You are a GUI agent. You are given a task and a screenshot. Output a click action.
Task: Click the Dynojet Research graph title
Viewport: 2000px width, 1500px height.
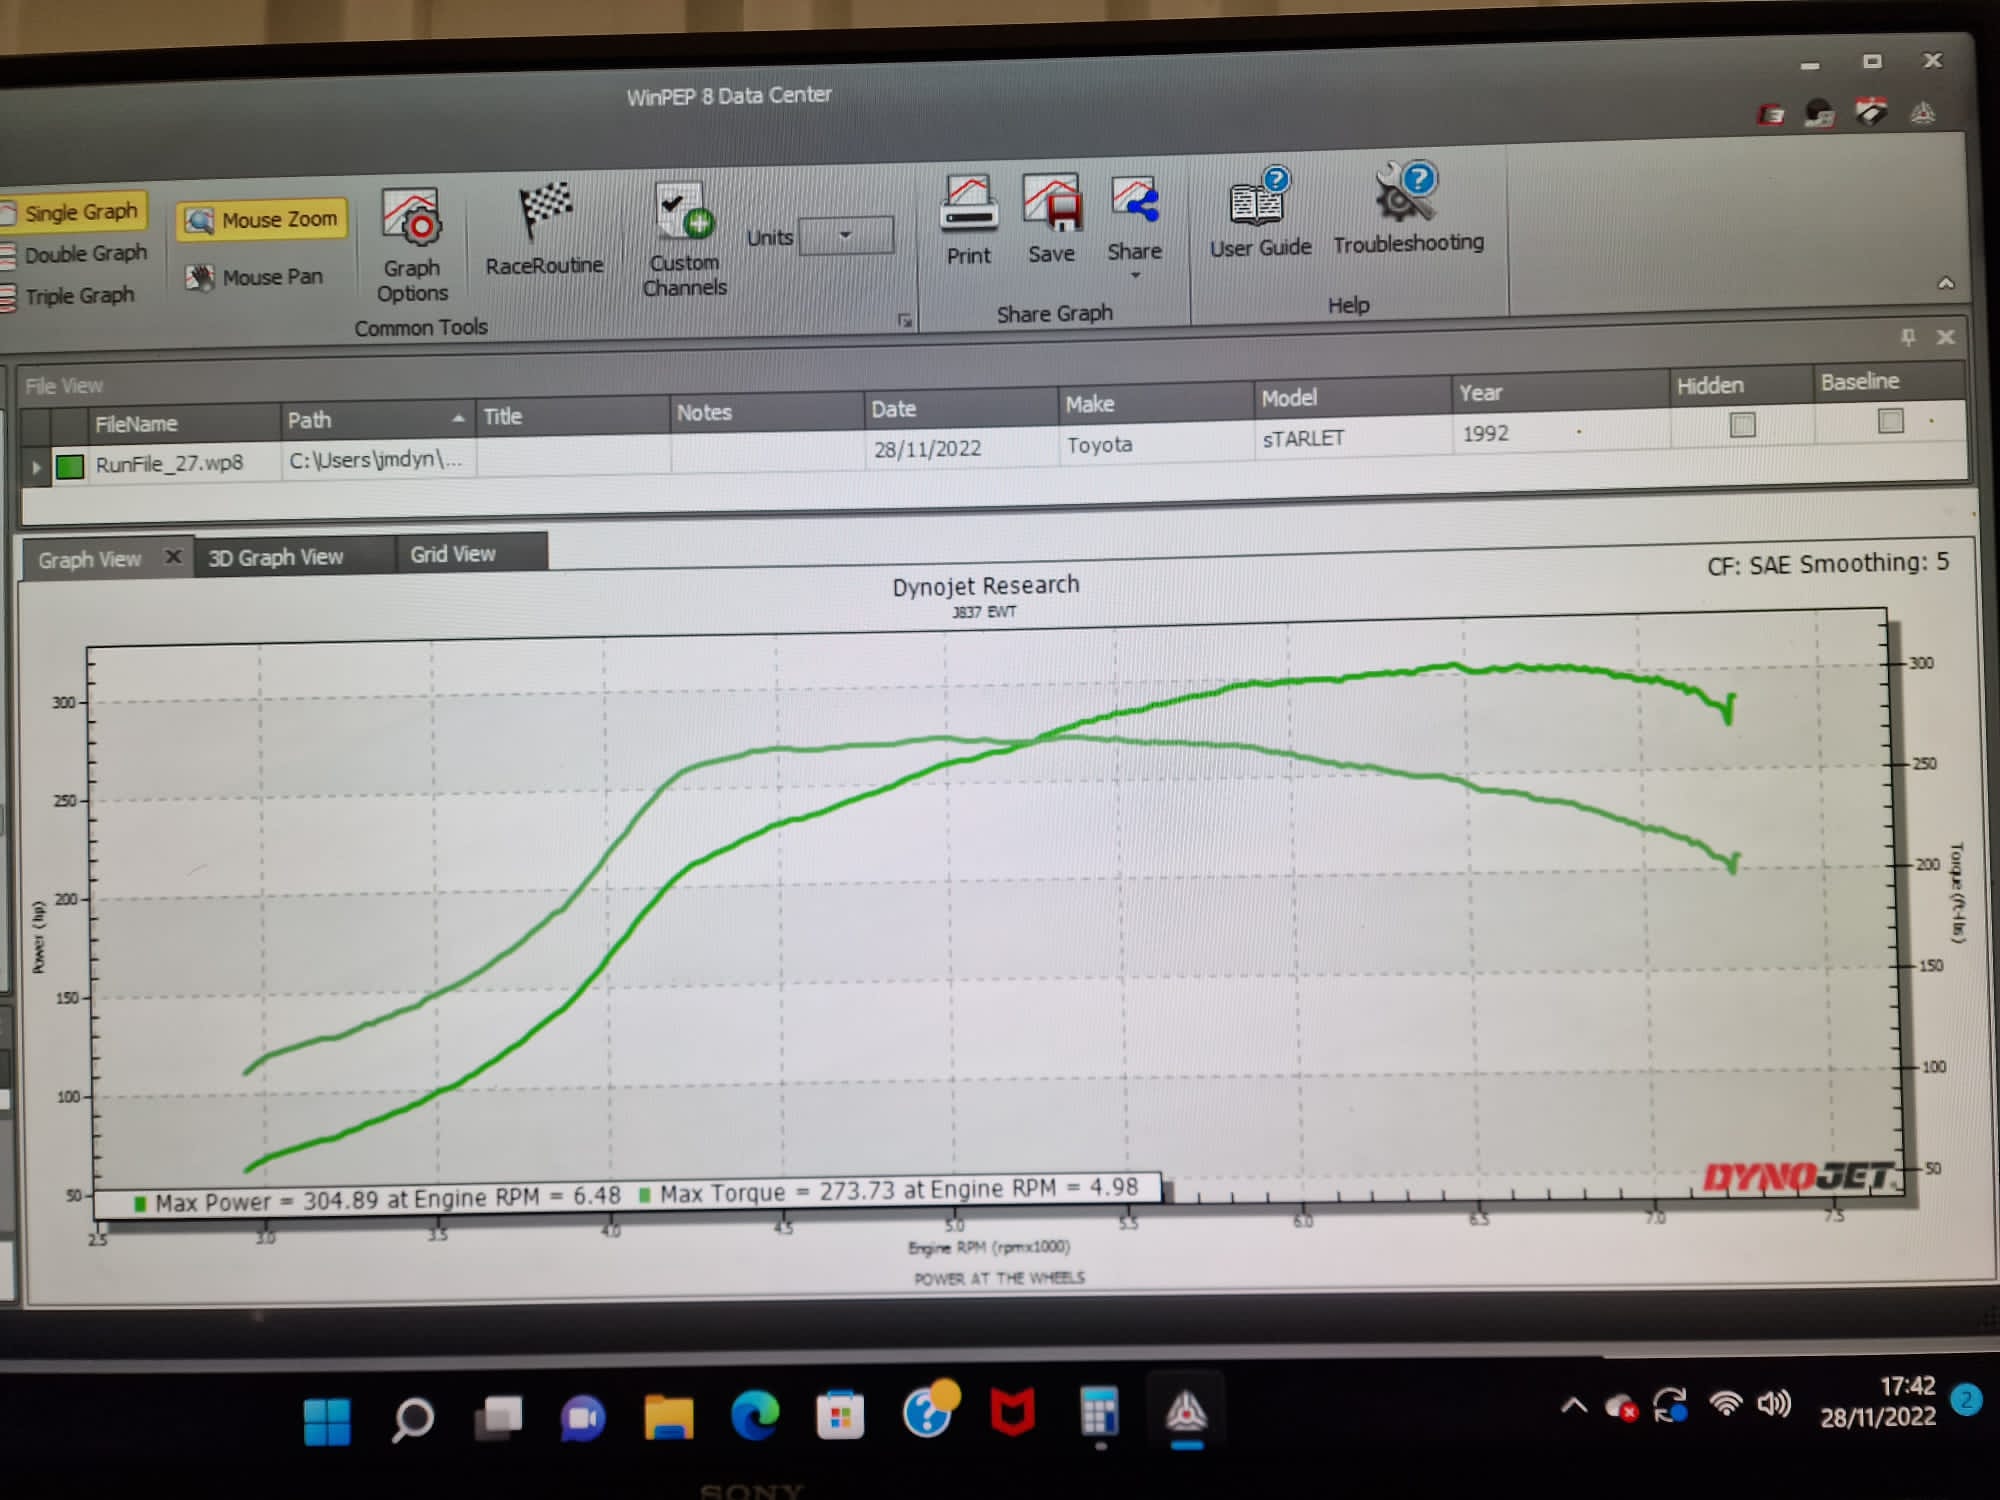(x=986, y=585)
